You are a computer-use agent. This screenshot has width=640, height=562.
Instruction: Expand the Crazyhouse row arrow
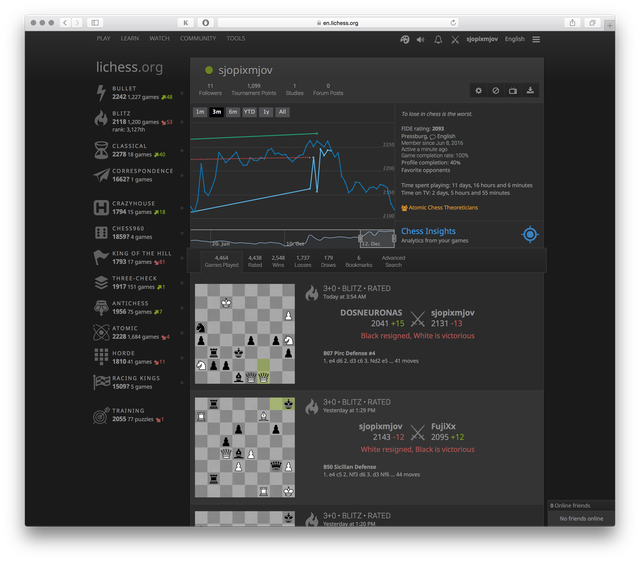(182, 208)
